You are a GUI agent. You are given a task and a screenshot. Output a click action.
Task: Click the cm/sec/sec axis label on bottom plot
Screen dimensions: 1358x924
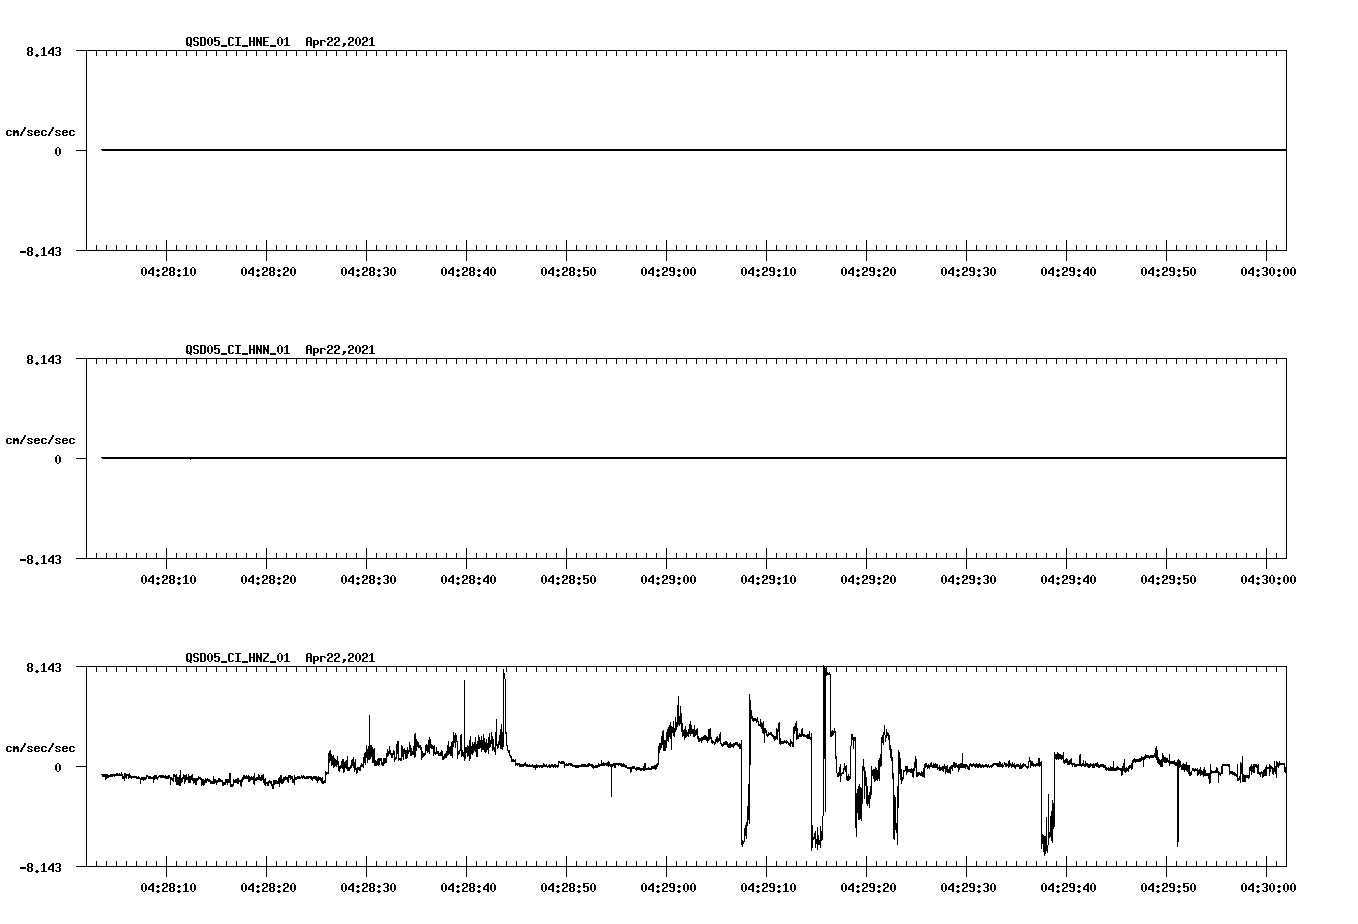coord(41,745)
